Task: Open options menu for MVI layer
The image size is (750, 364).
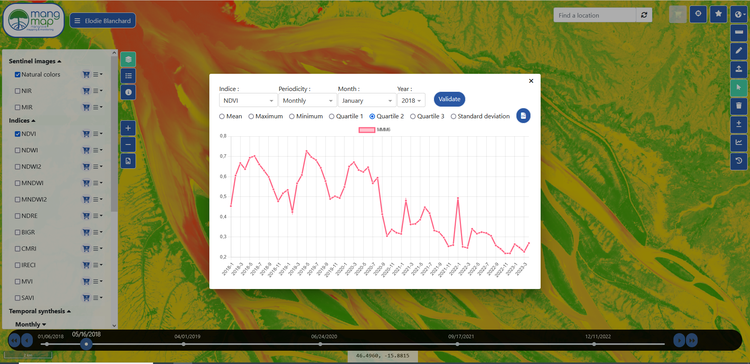Action: click(98, 281)
